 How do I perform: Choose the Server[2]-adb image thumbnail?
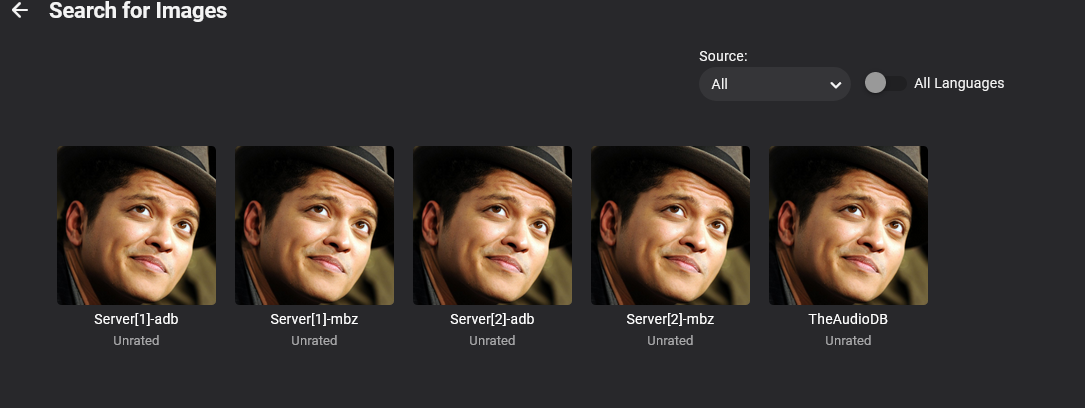[x=492, y=225]
